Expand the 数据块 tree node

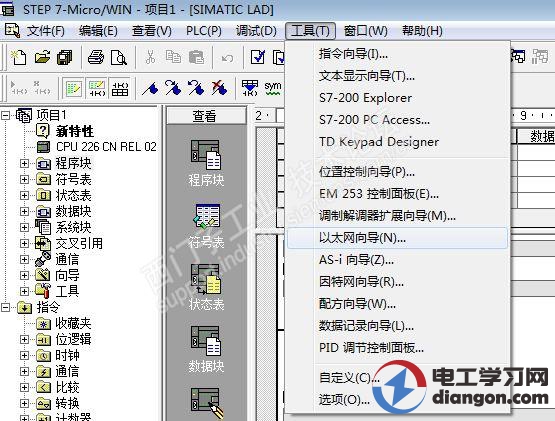[24, 211]
